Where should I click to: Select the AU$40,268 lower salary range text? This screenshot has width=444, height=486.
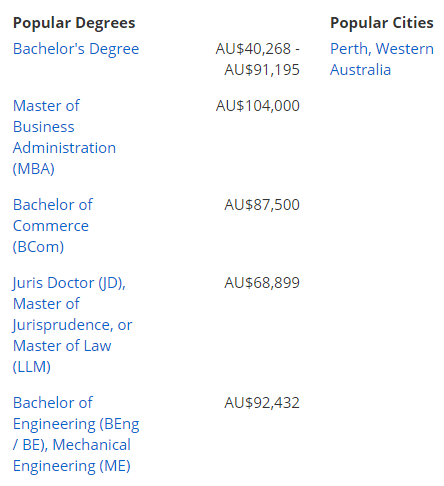point(253,49)
